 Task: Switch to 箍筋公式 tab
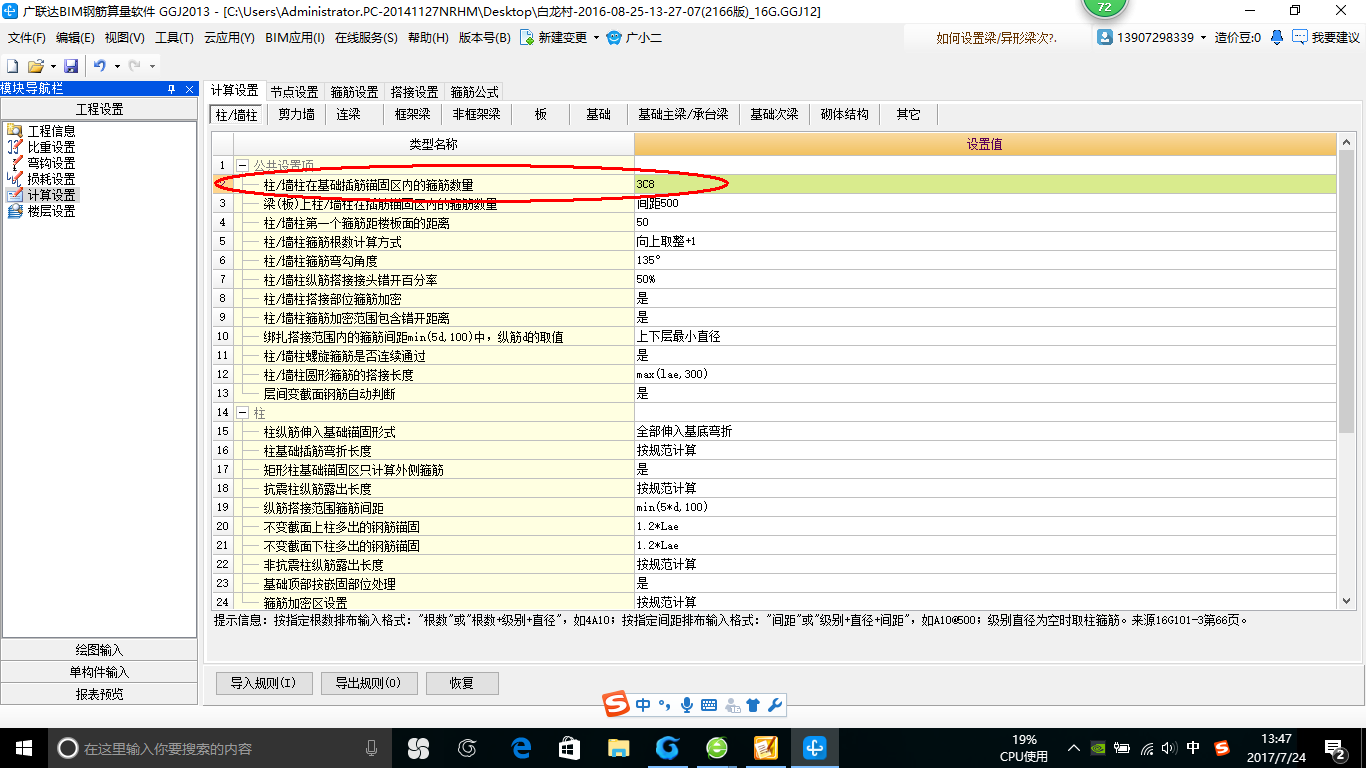tap(474, 91)
